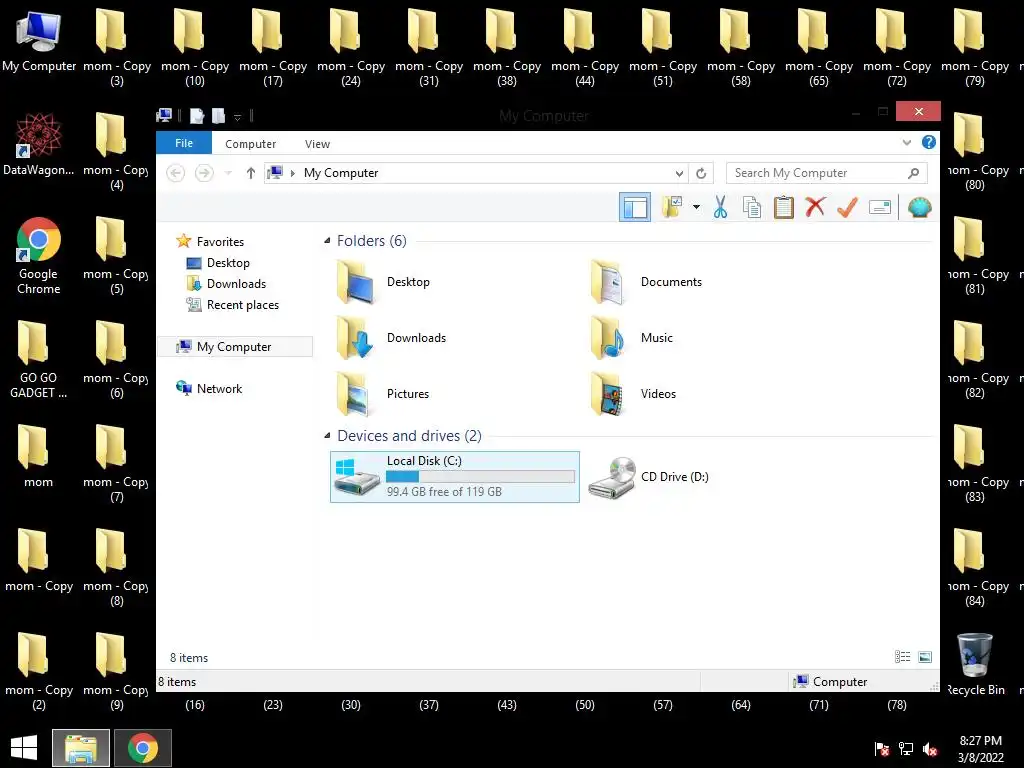Open the File ribbon tab
The width and height of the screenshot is (1024, 768).
(x=184, y=143)
